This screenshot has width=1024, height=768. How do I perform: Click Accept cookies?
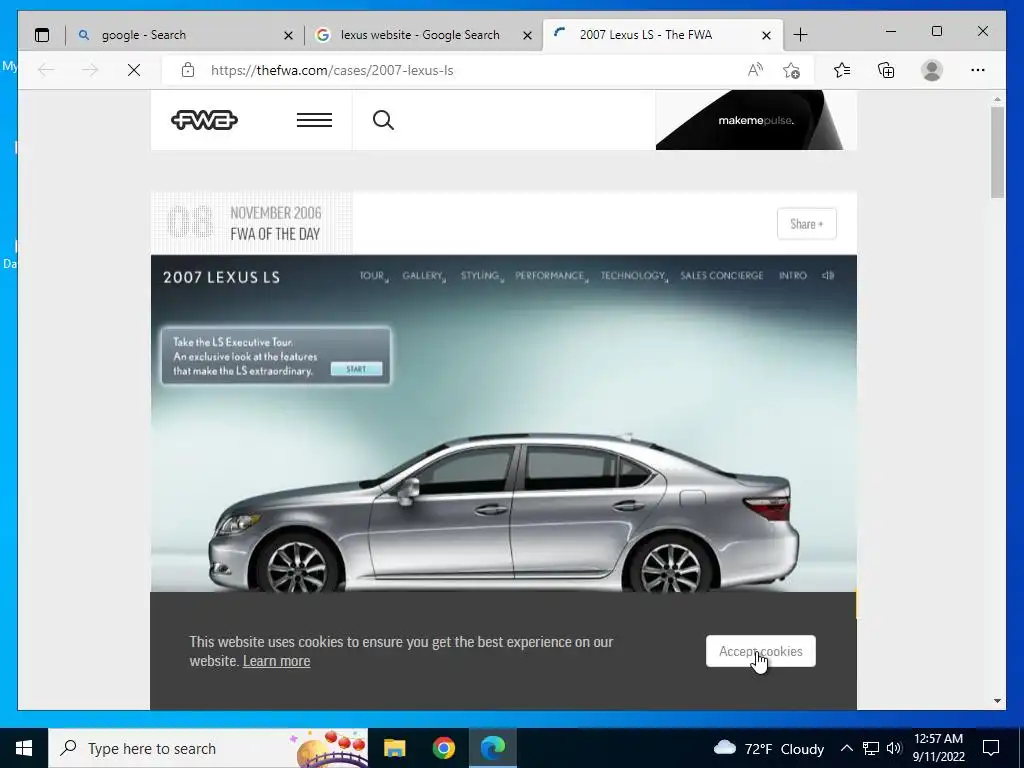[761, 651]
